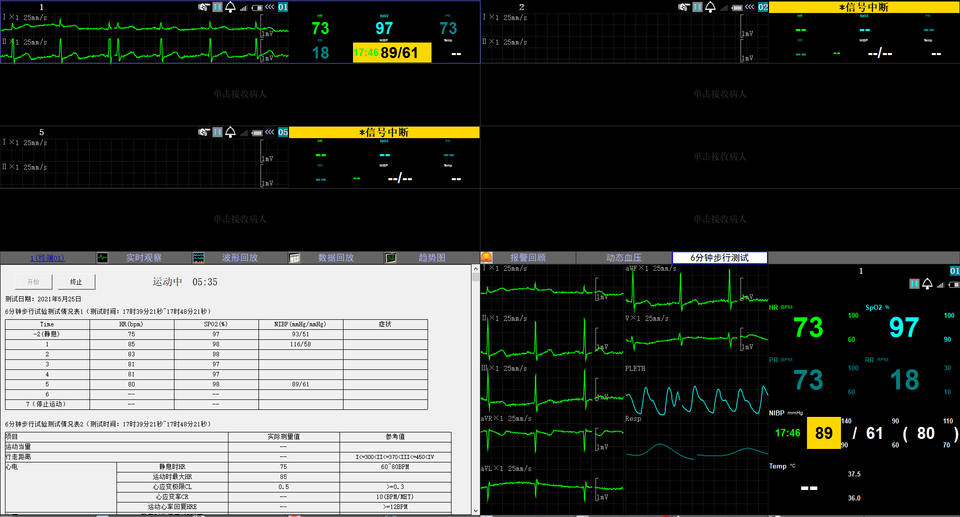Click the terminal number 05 badge on bed 5
This screenshot has width=960, height=517.
(283, 132)
